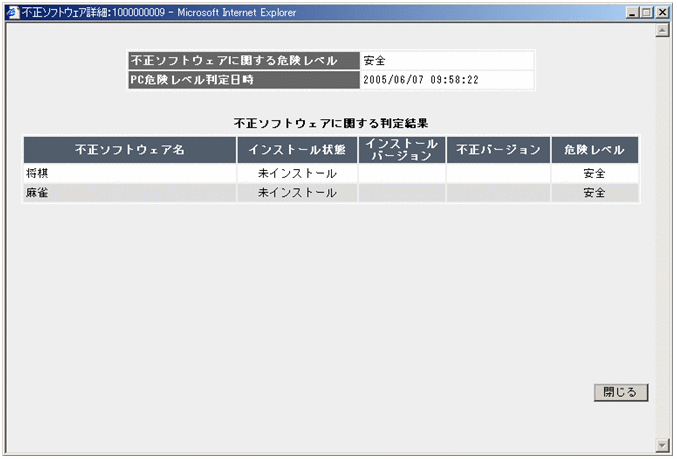
Task: Select the インストールバージョン column header
Action: point(402,150)
